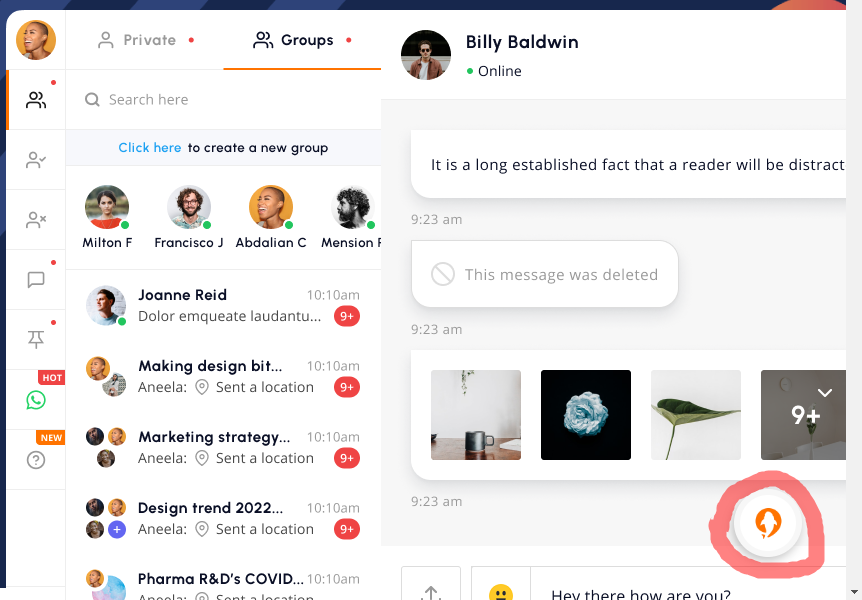This screenshot has width=862, height=600.
Task: Switch to the Groups tab
Action: (x=302, y=40)
